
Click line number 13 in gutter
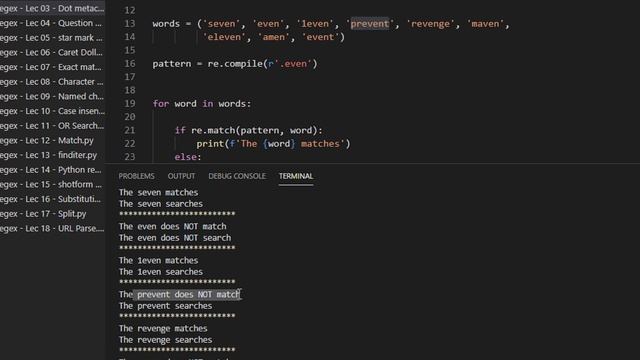click(129, 24)
